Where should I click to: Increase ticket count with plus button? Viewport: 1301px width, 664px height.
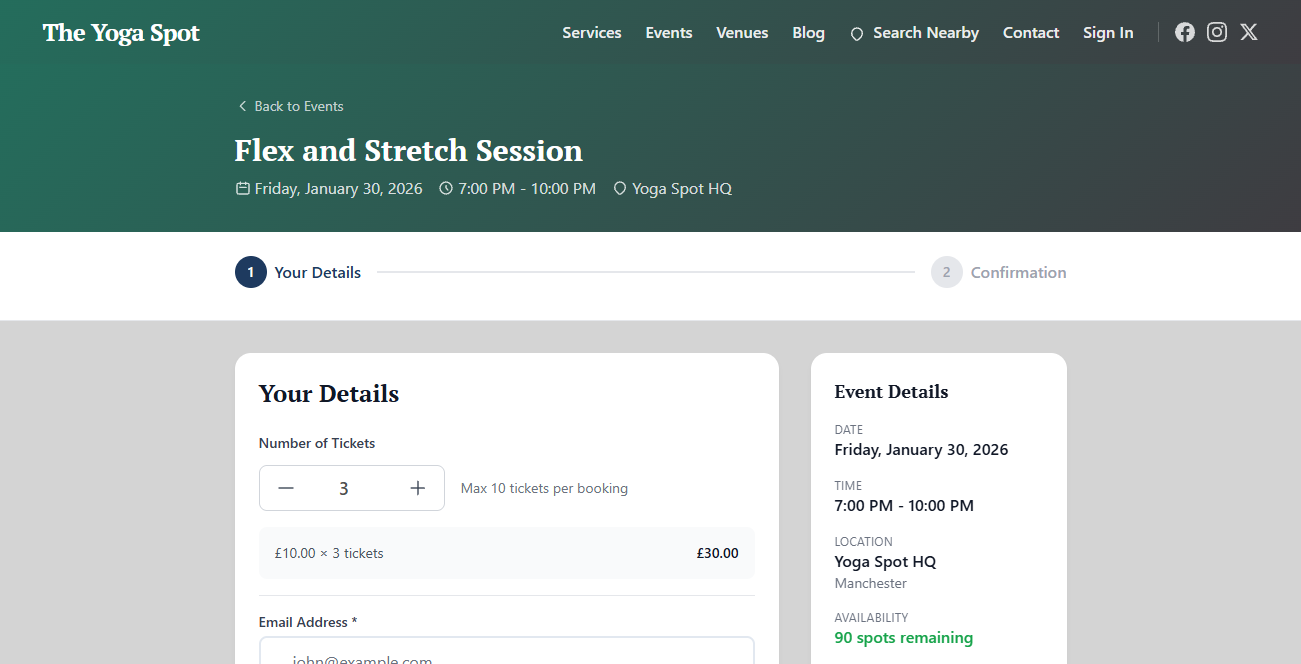tap(418, 488)
